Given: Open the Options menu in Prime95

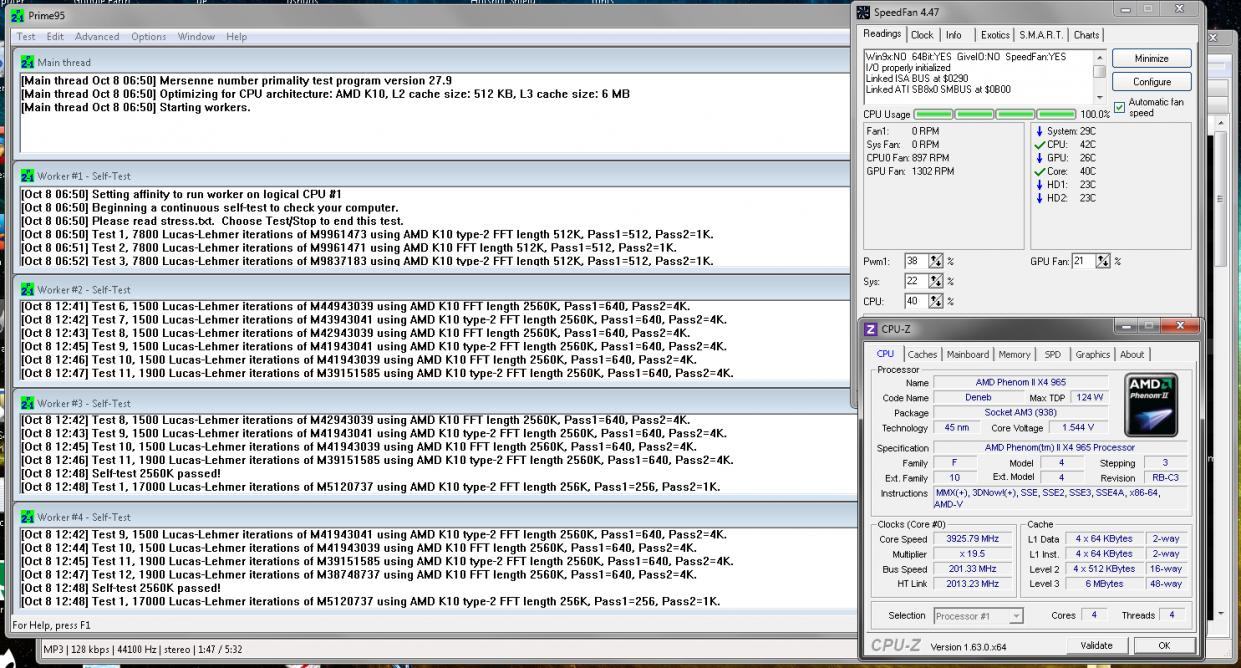Looking at the screenshot, I should coord(149,37).
